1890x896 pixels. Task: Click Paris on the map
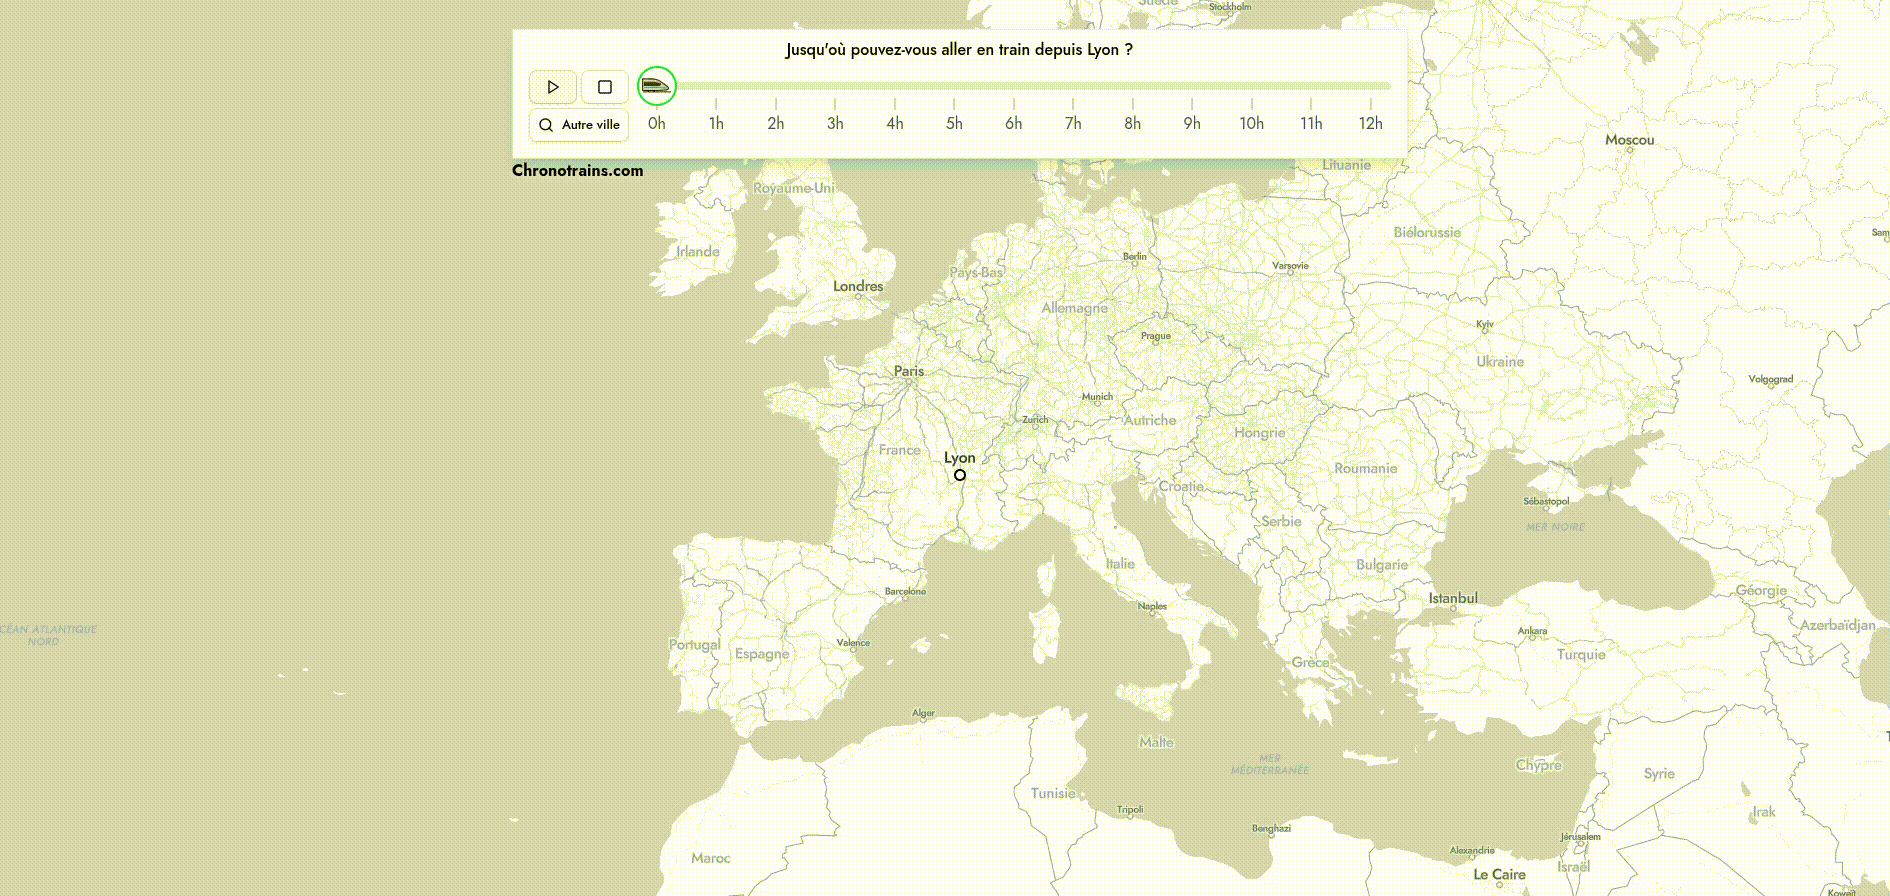tap(909, 372)
